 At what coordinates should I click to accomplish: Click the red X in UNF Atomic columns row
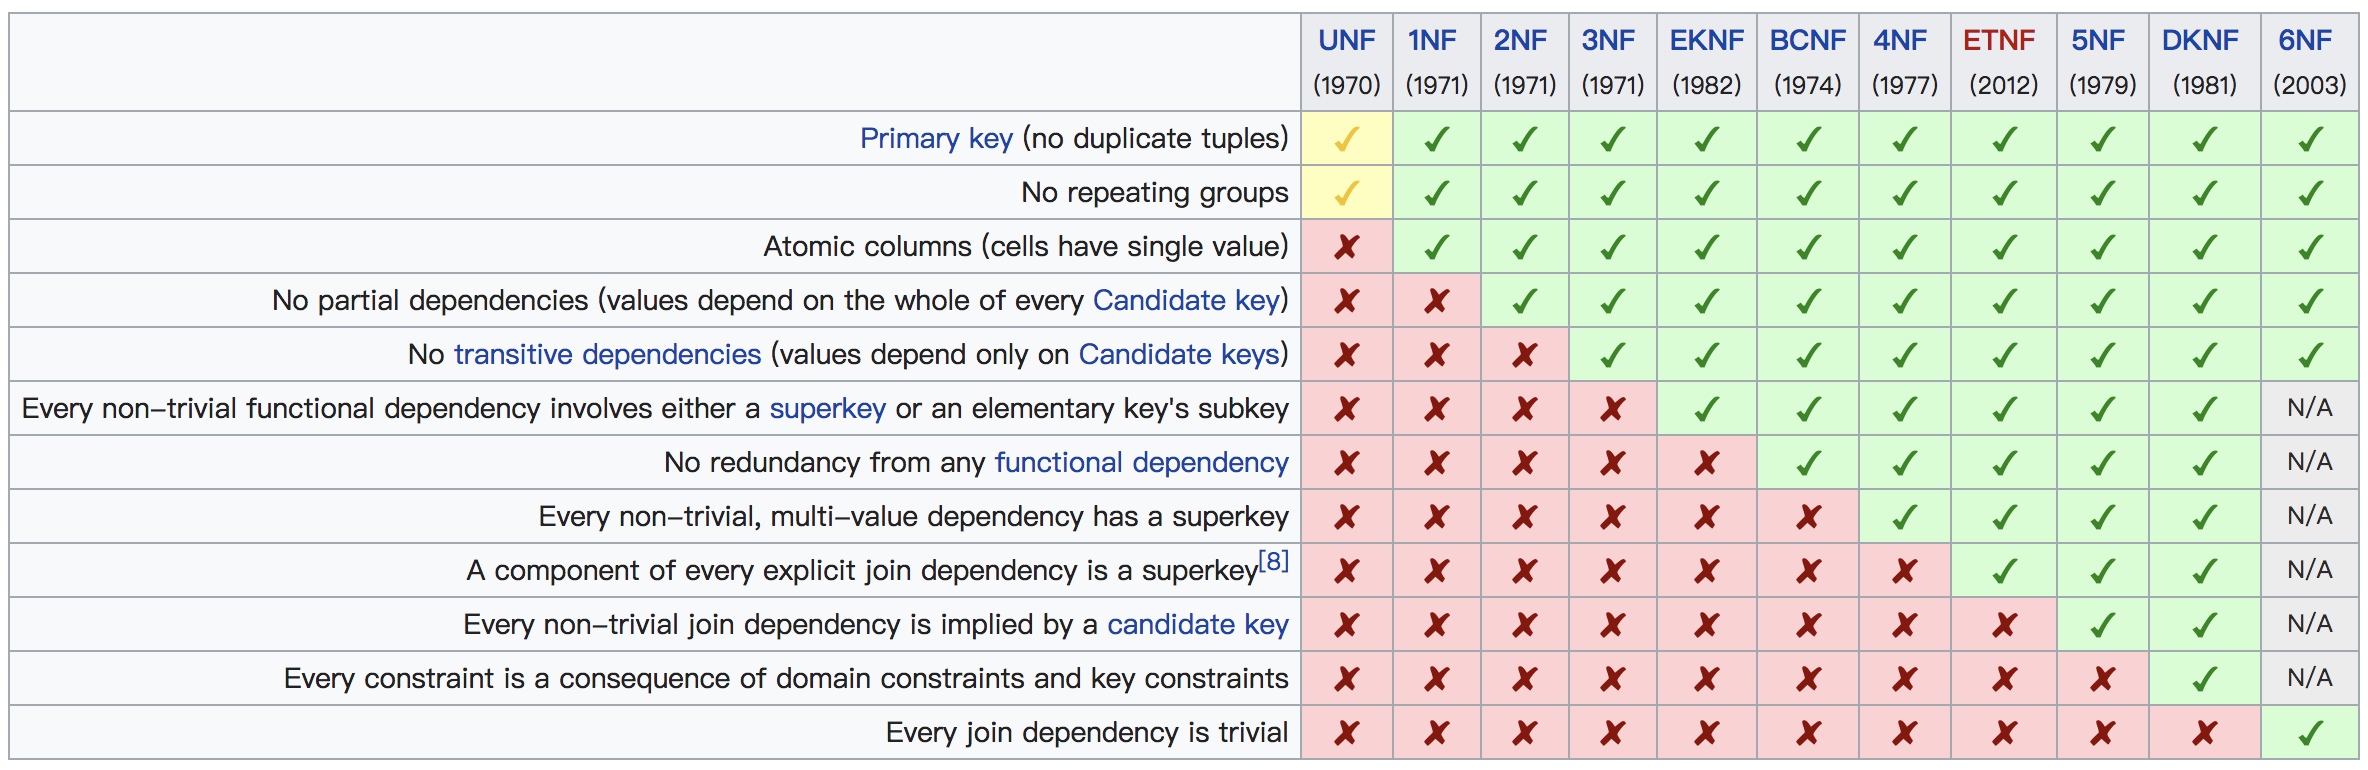(1346, 247)
